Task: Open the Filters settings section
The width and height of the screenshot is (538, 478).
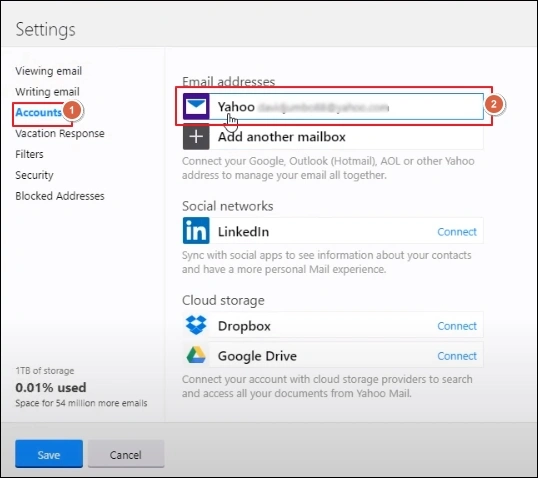Action: click(29, 154)
